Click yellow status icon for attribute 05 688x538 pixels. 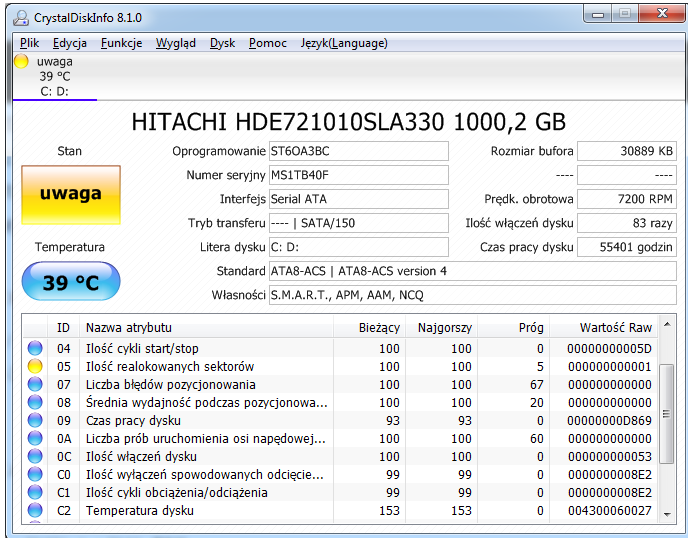pyautogui.click(x=35, y=366)
